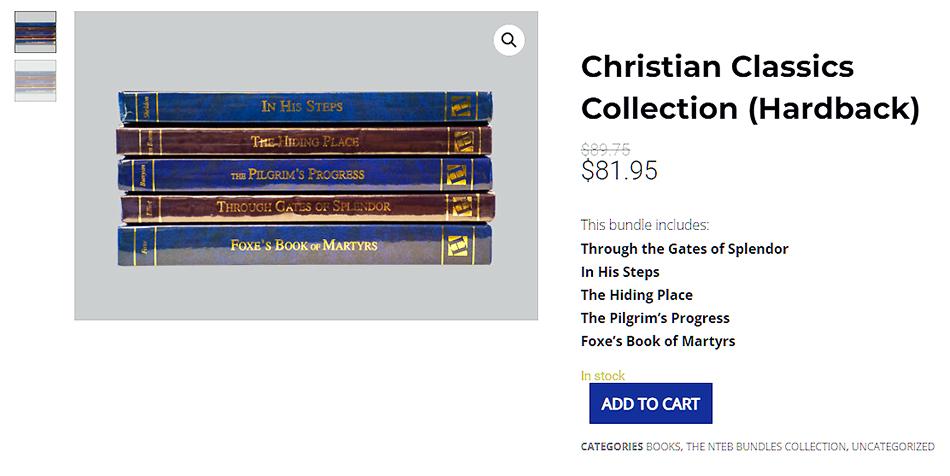Click the 'In stock' availability label
This screenshot has height=476, width=950.
602,376
